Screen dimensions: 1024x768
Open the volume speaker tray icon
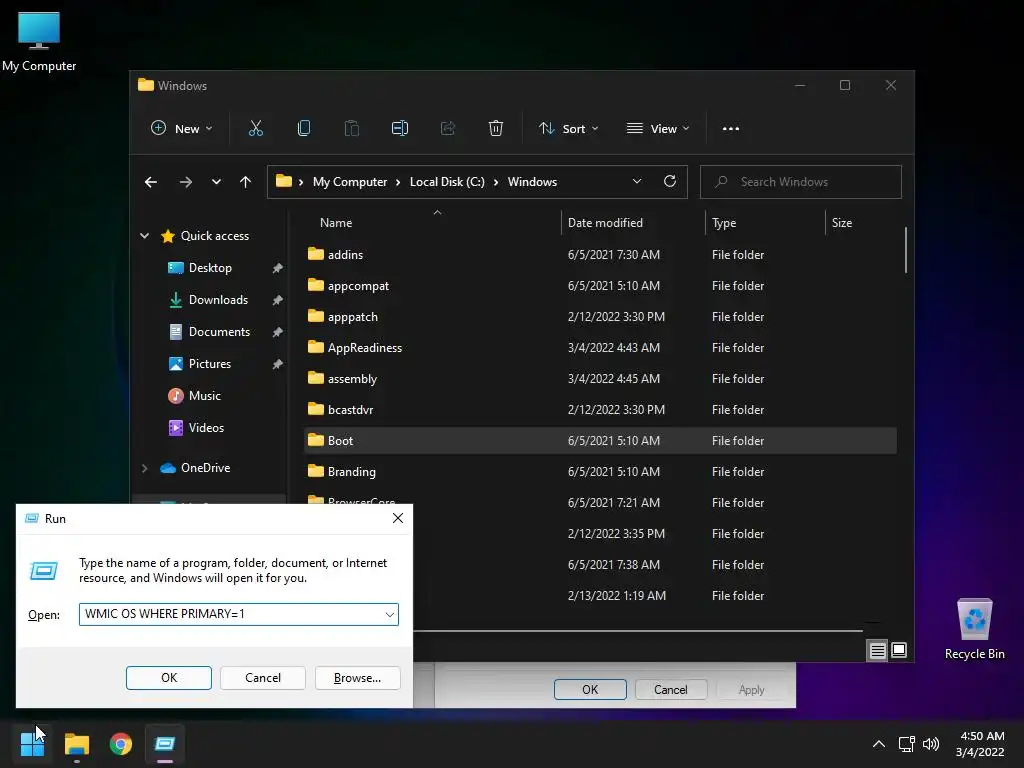click(x=931, y=744)
